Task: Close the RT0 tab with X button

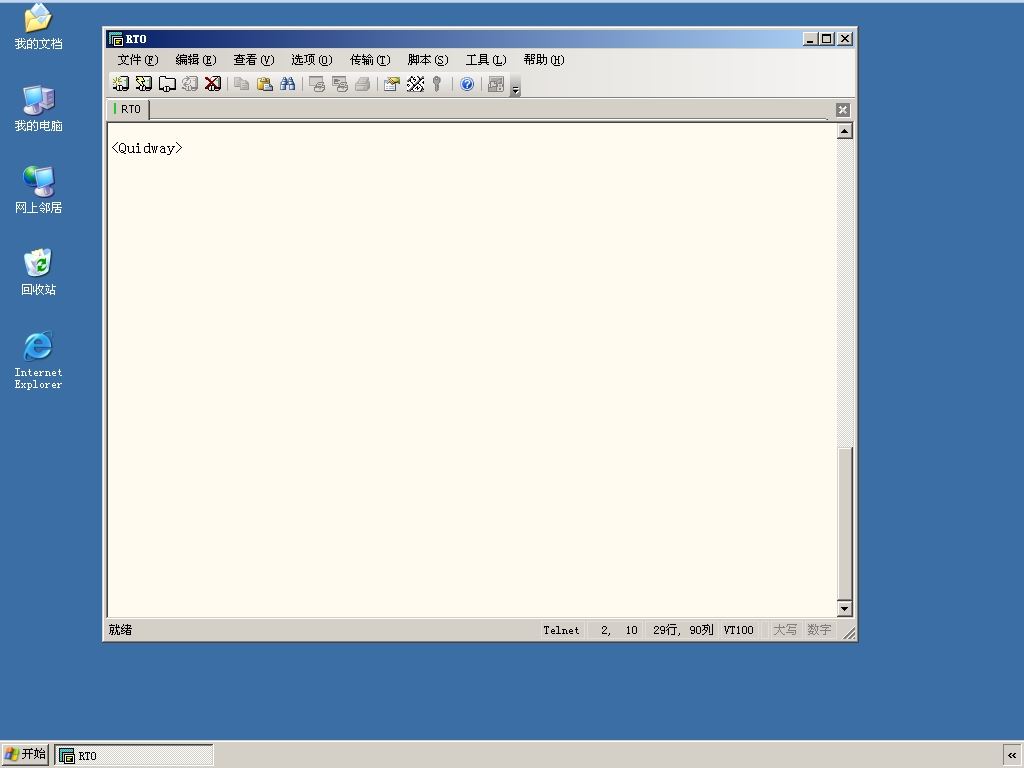Action: tap(842, 110)
